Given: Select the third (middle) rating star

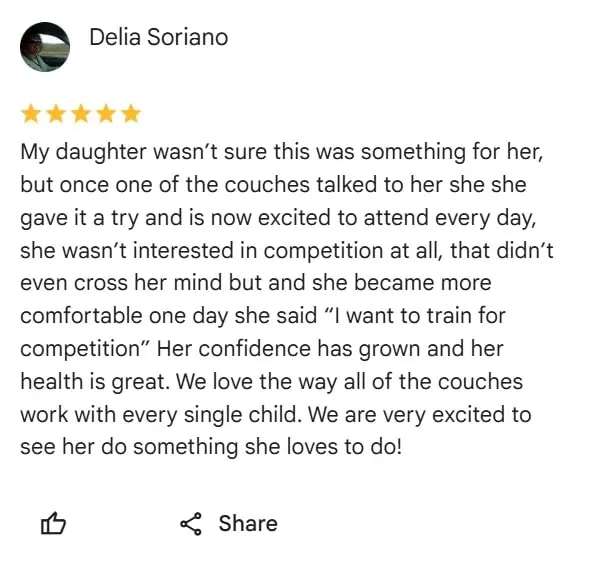Looking at the screenshot, I should (80, 114).
